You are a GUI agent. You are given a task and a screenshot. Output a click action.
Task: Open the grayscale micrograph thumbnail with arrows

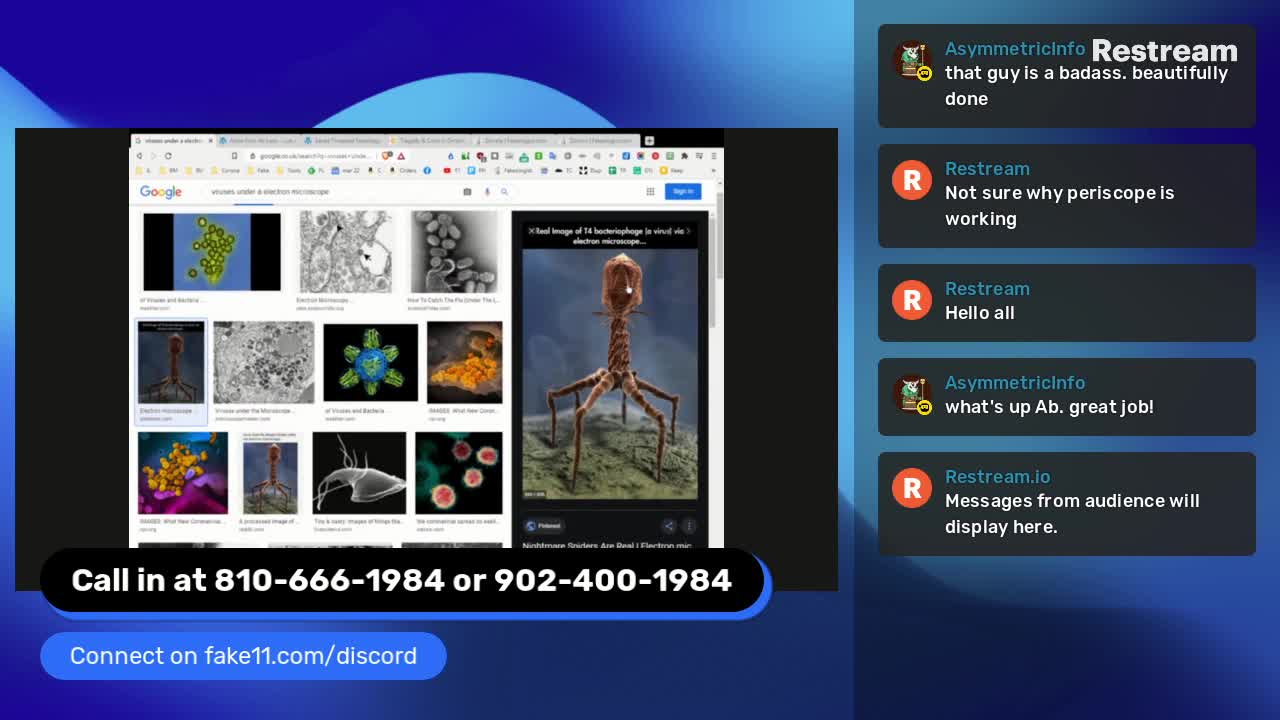tap(345, 251)
